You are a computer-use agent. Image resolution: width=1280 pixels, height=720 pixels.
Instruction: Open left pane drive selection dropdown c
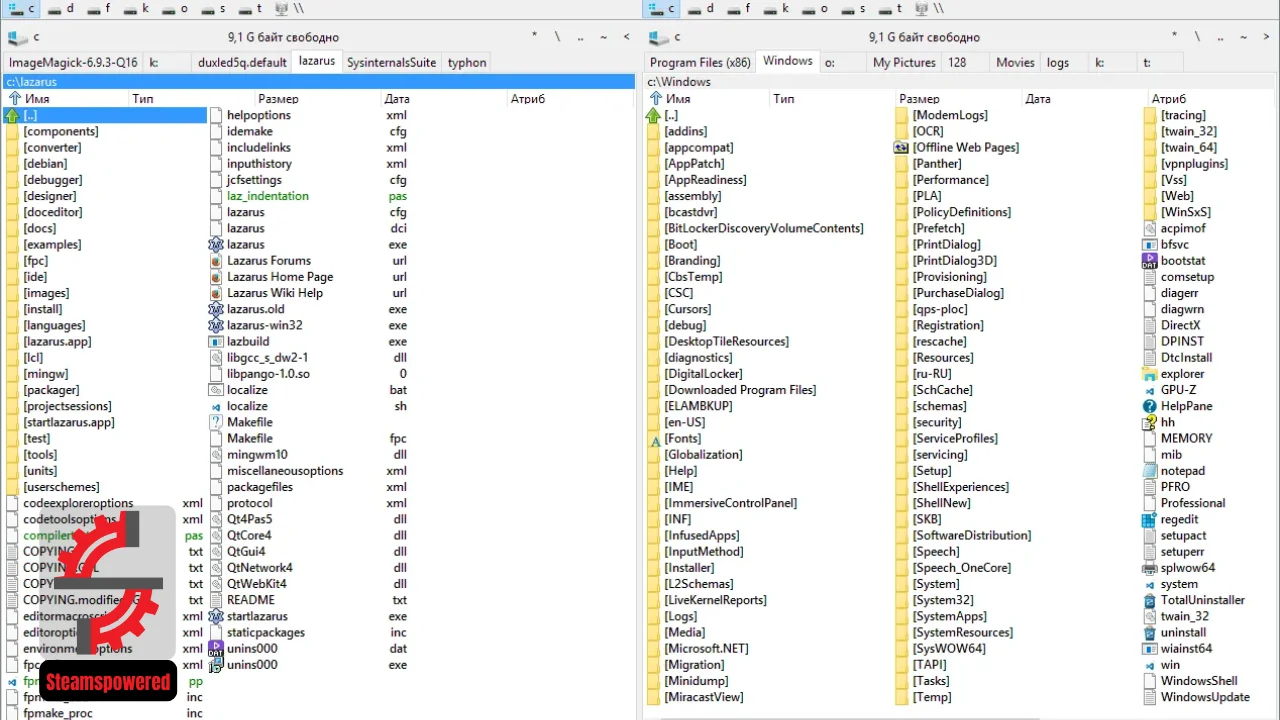(23, 37)
